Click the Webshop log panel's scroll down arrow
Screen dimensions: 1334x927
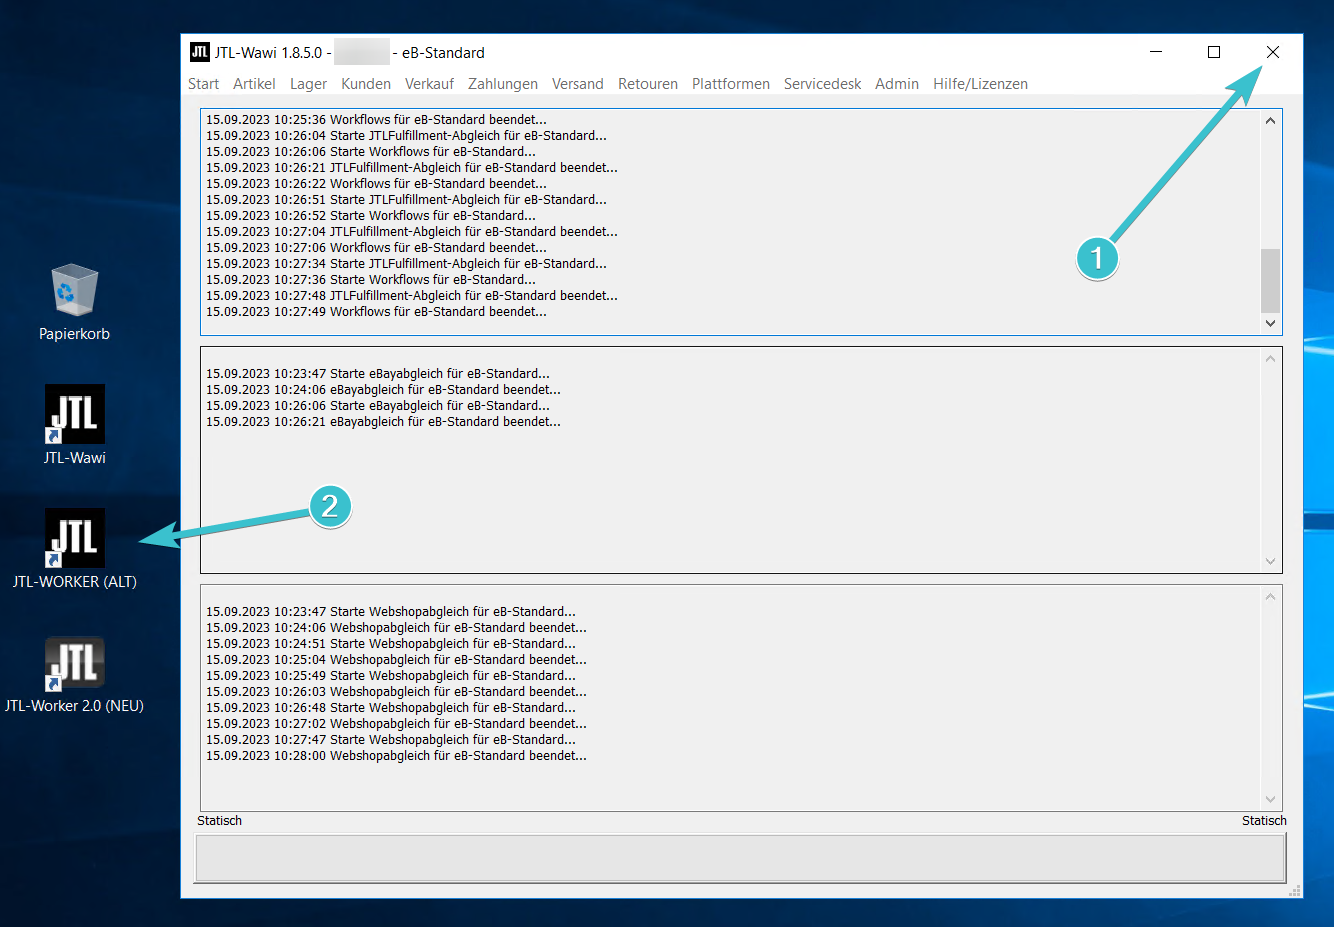pos(1270,799)
